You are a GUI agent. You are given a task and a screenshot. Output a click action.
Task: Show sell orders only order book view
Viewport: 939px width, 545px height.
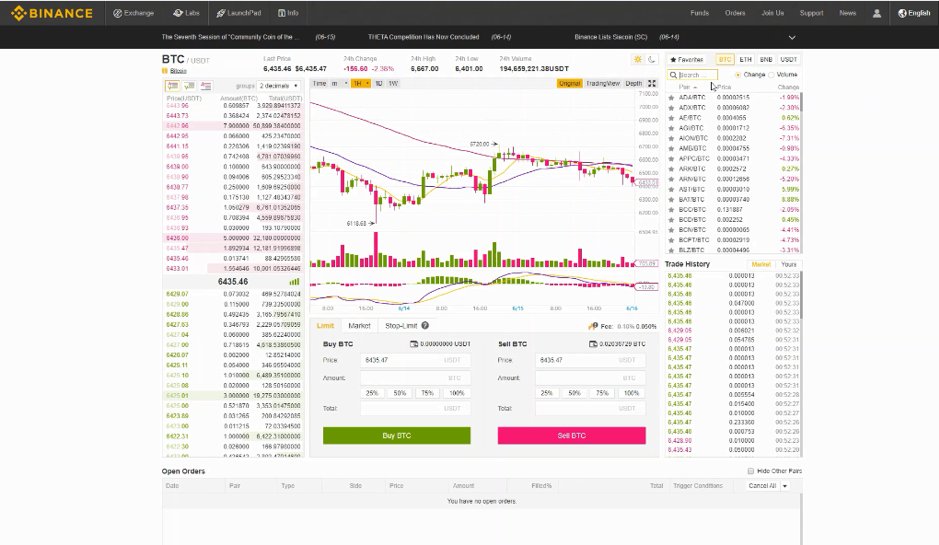(x=206, y=86)
